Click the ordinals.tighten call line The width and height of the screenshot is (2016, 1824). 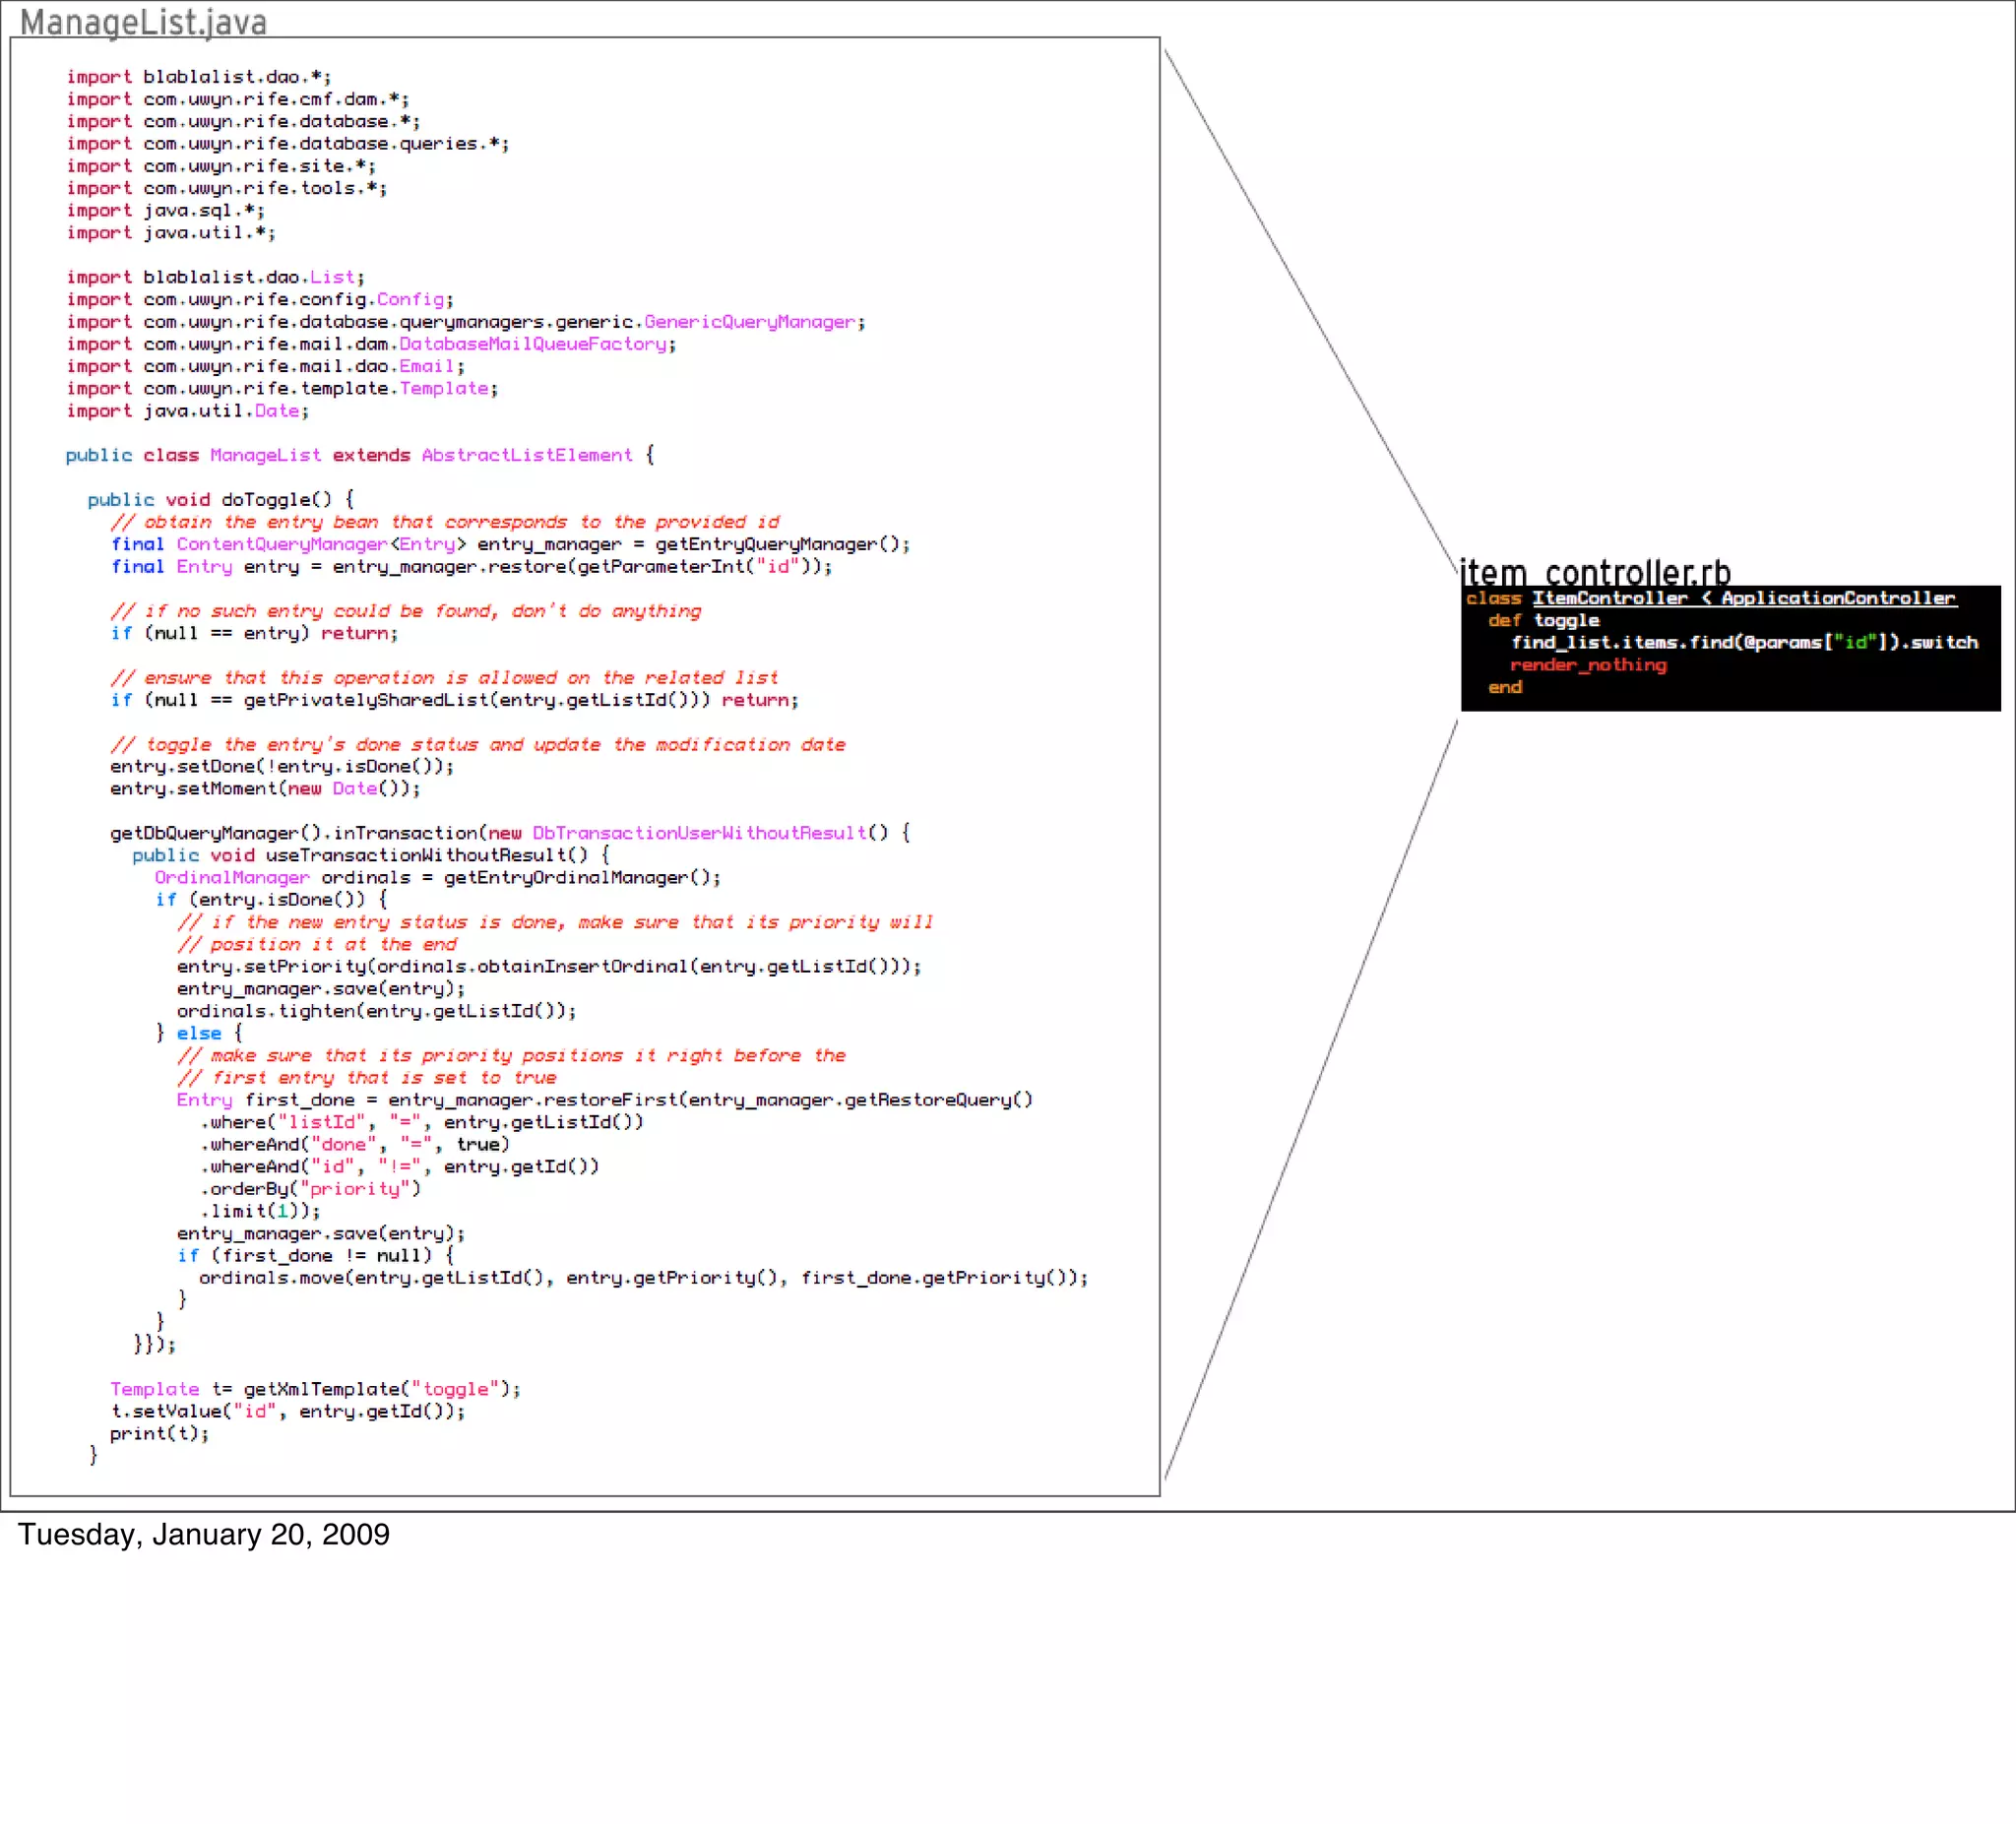(376, 1011)
